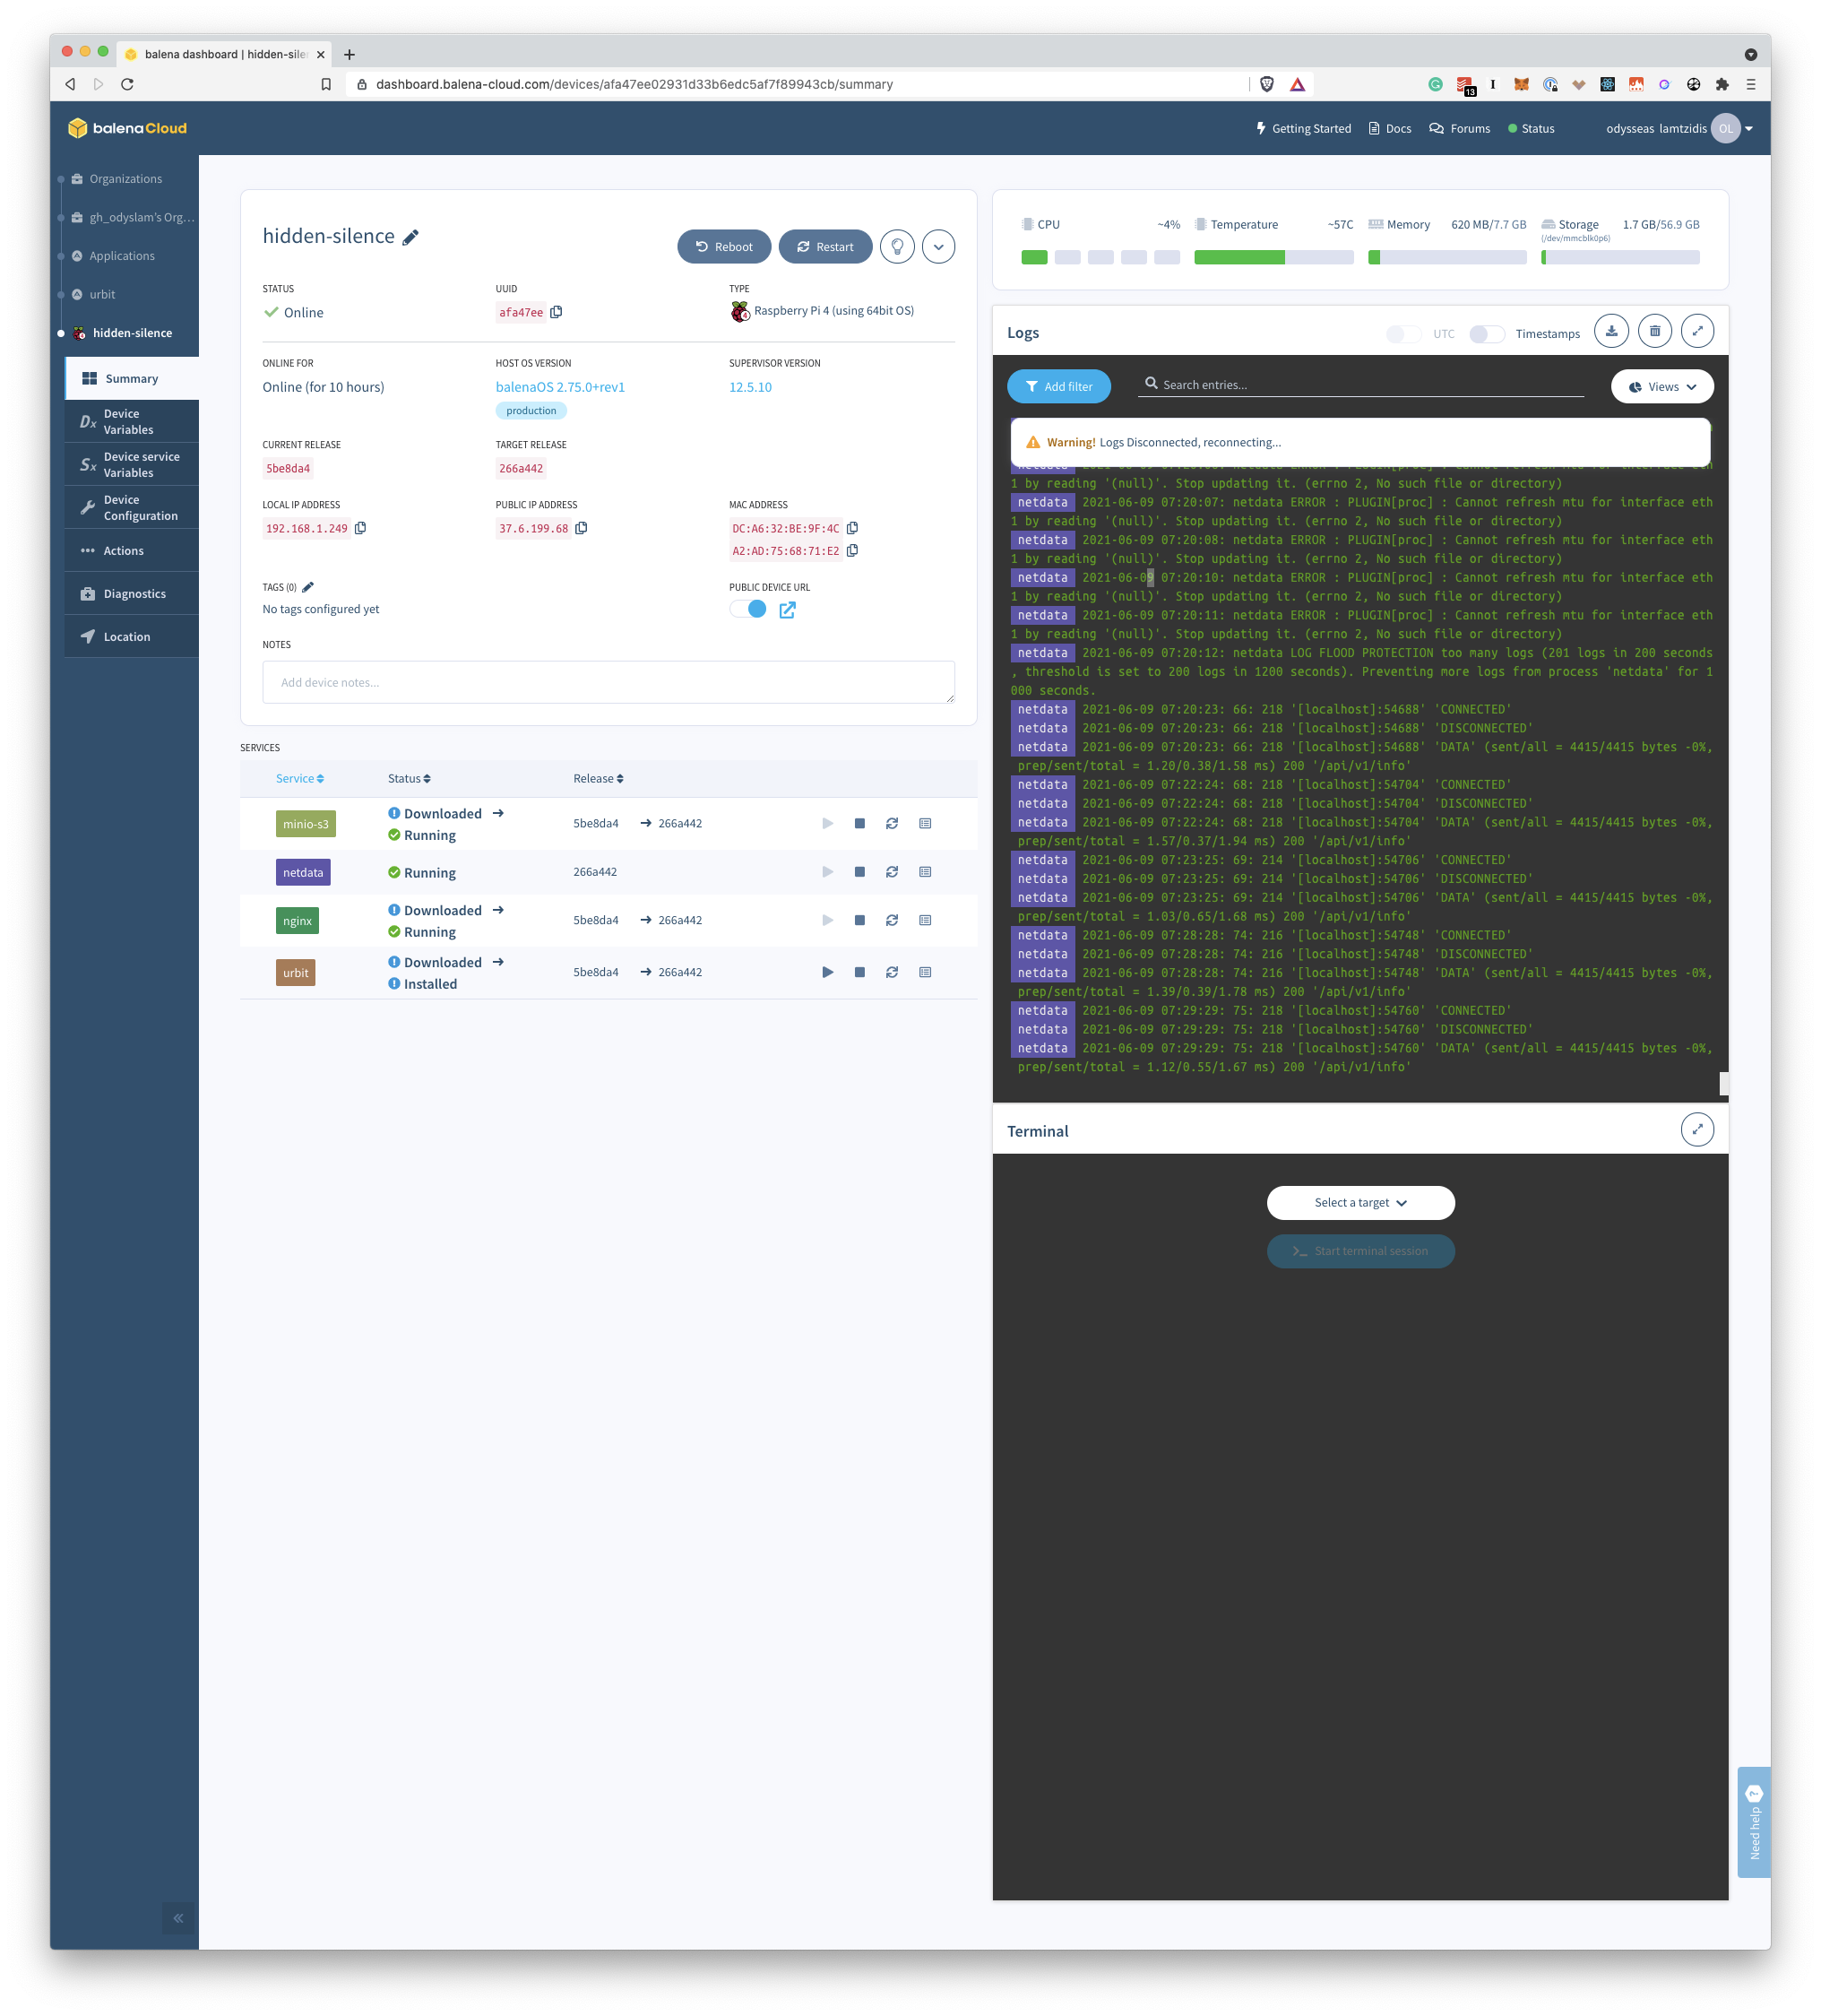Click the minio-s3 service label
This screenshot has height=2016, width=1821.
click(306, 824)
